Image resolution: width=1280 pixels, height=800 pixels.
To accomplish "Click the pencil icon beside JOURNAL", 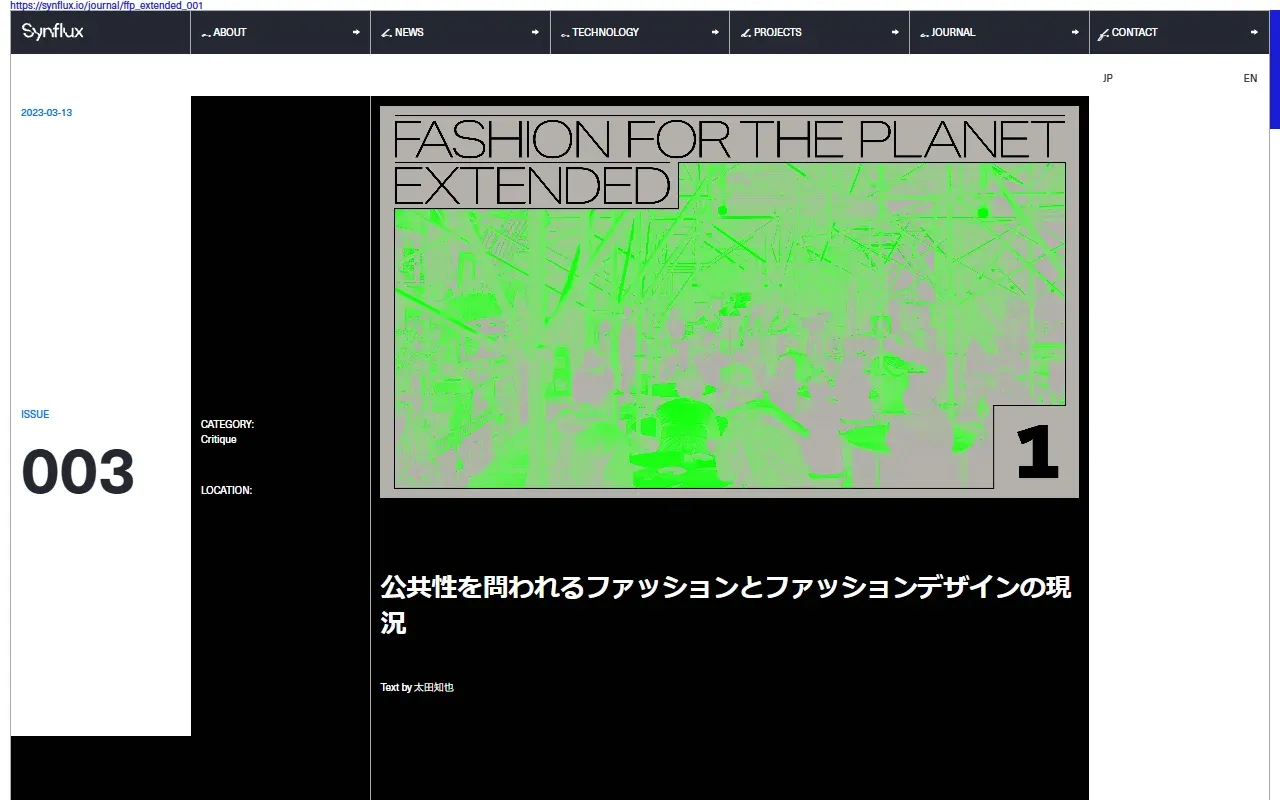I will 923,32.
